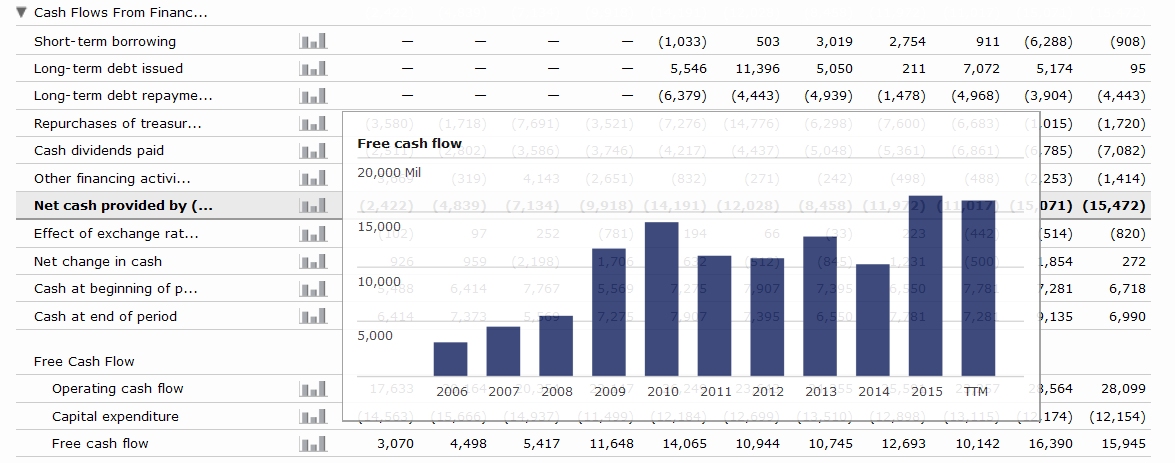Click the TTM bar in the chart

979,288
